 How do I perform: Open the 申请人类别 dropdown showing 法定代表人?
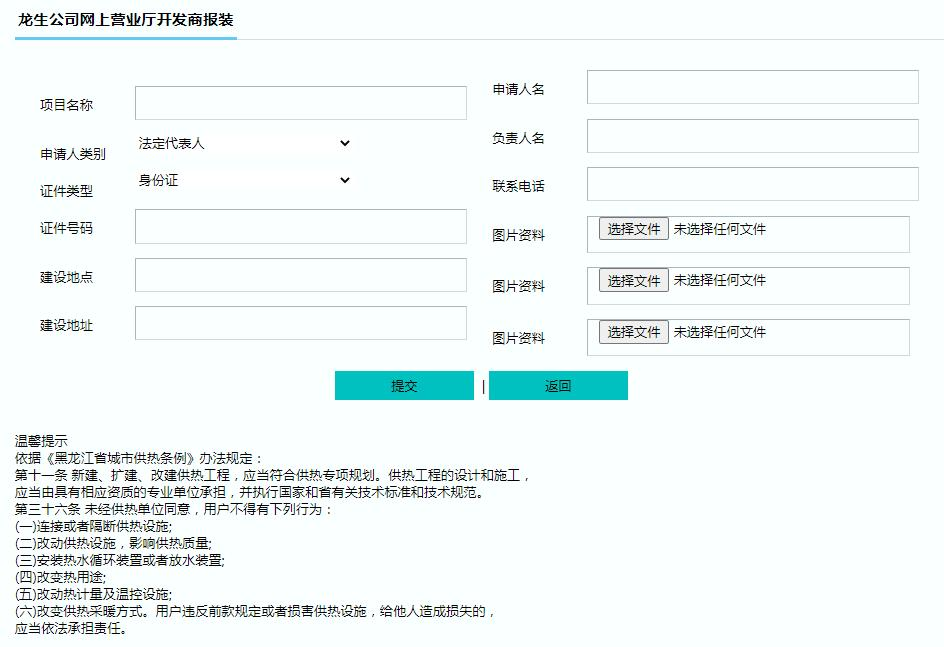[244, 143]
